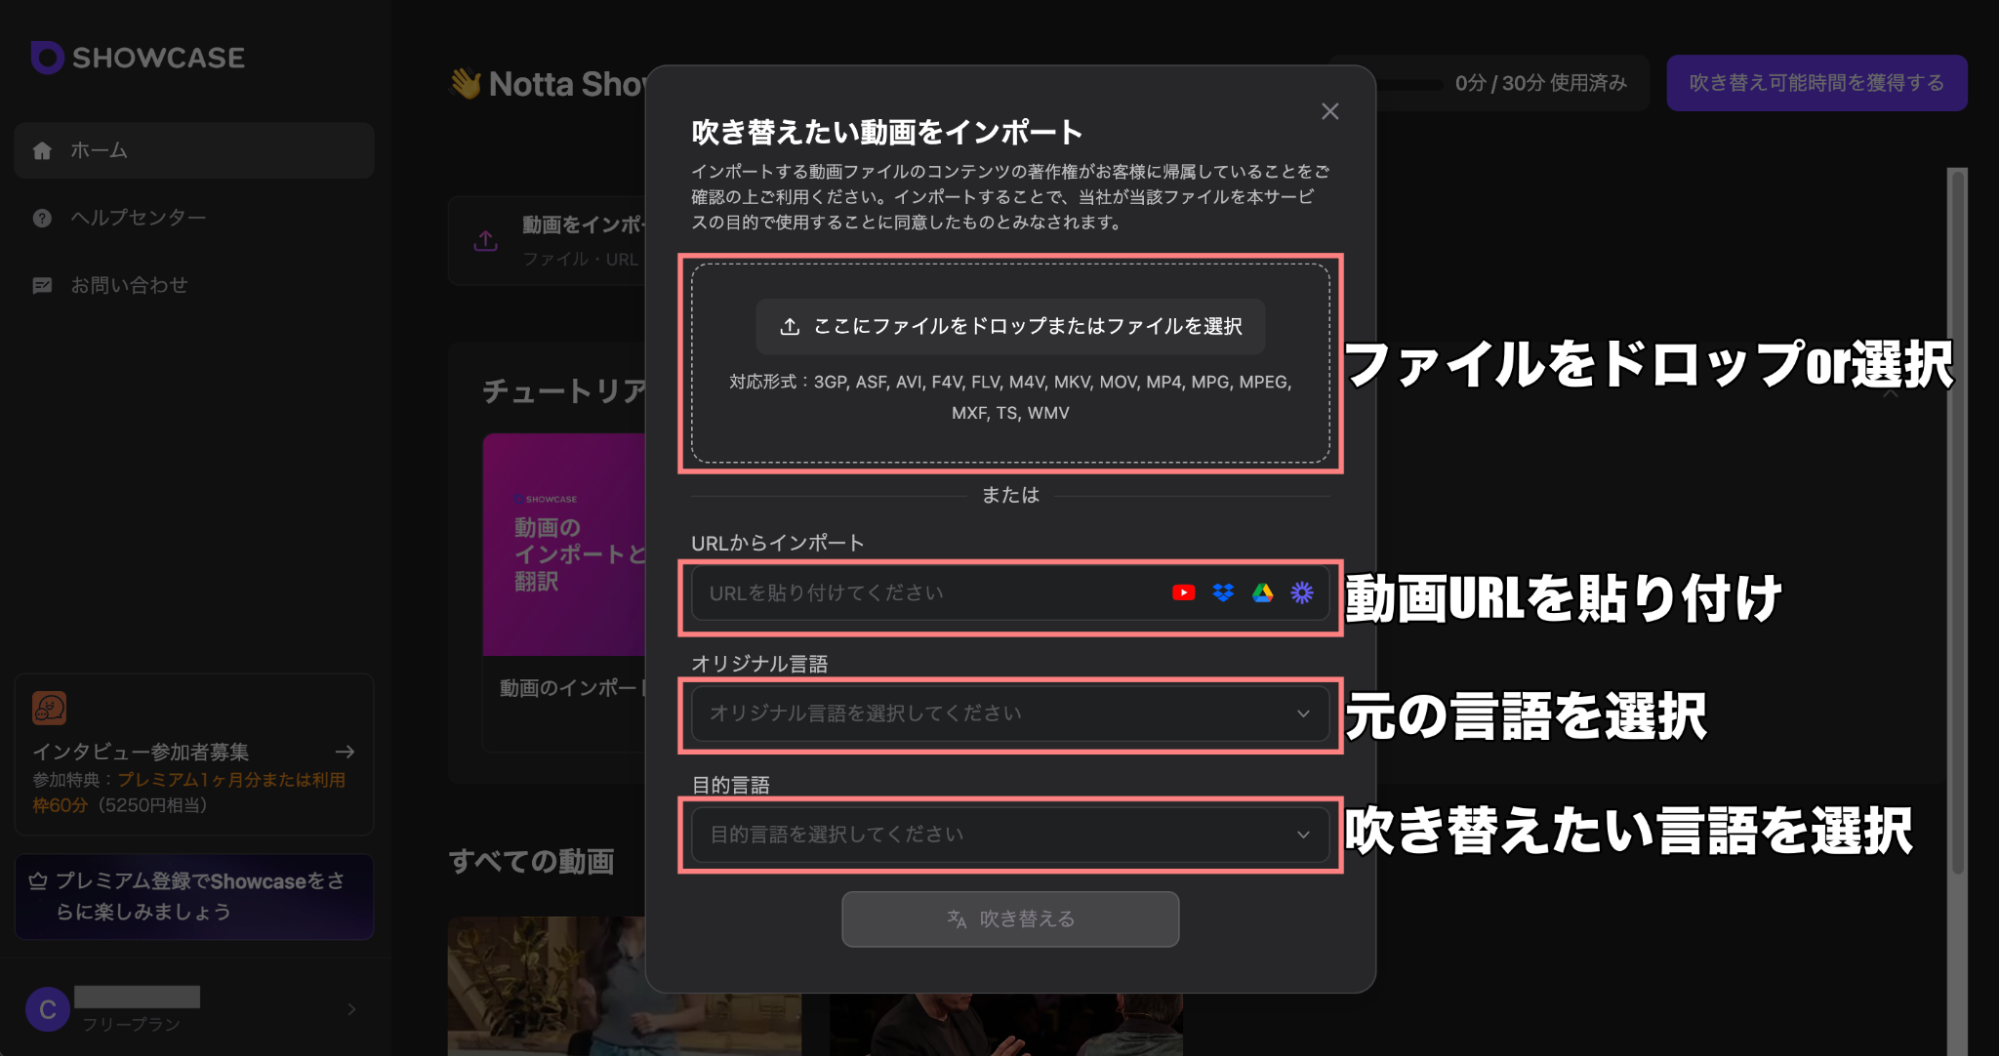
Task: Click 動画をインポート card behind dialog
Action: pyautogui.click(x=548, y=241)
